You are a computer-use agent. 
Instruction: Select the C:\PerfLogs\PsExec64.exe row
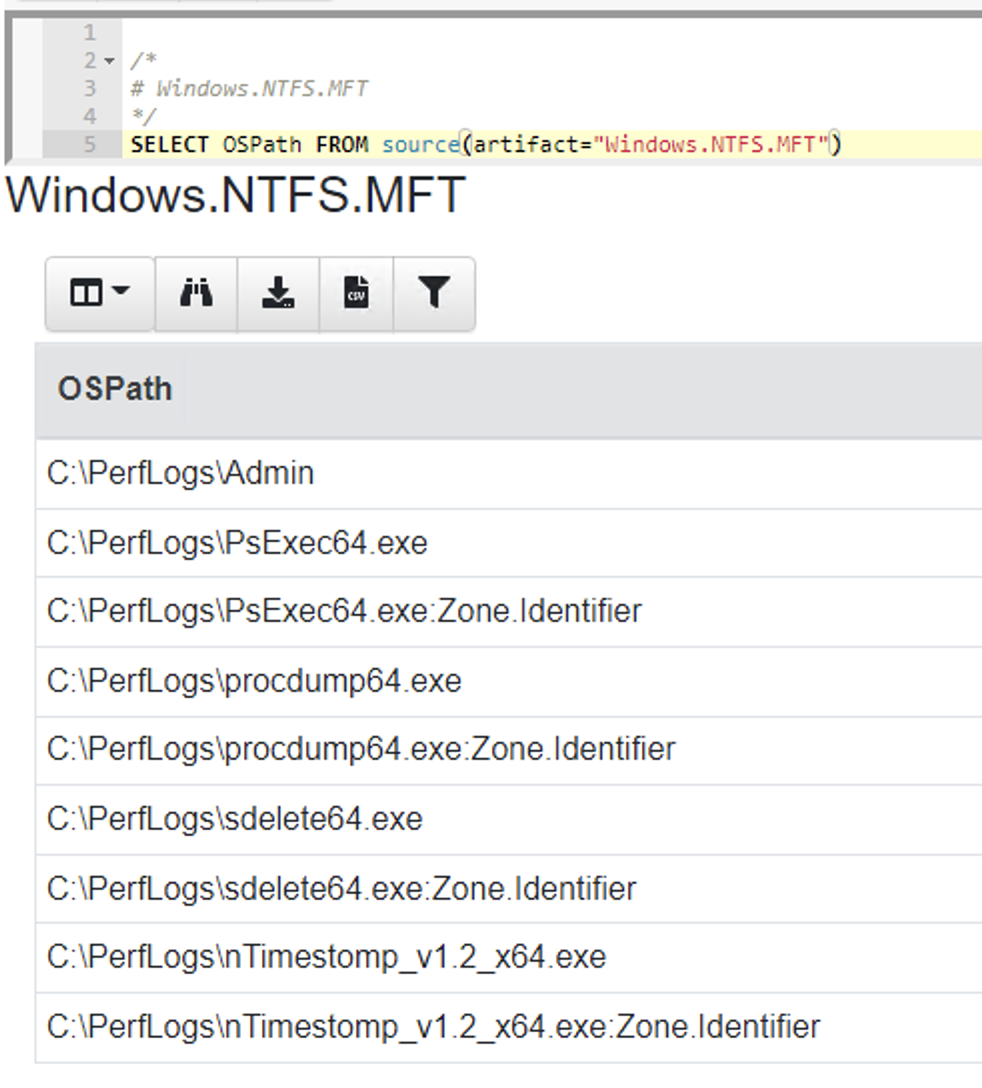pyautogui.click(x=509, y=543)
